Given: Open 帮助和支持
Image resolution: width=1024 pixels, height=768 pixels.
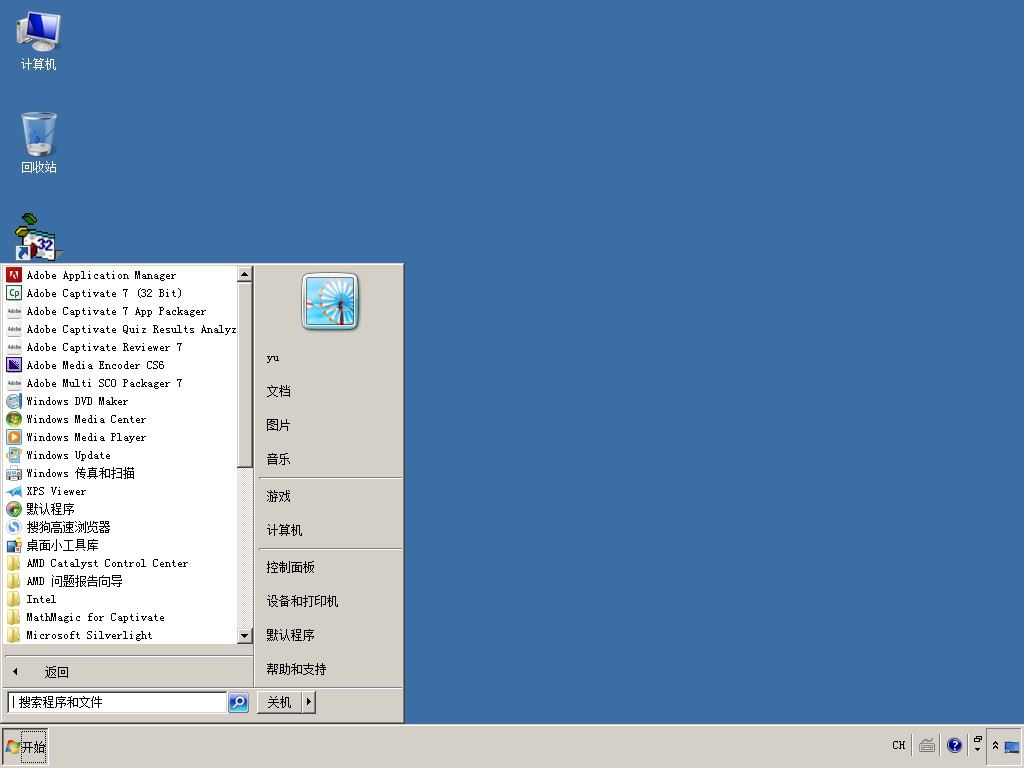Looking at the screenshot, I should (x=296, y=669).
